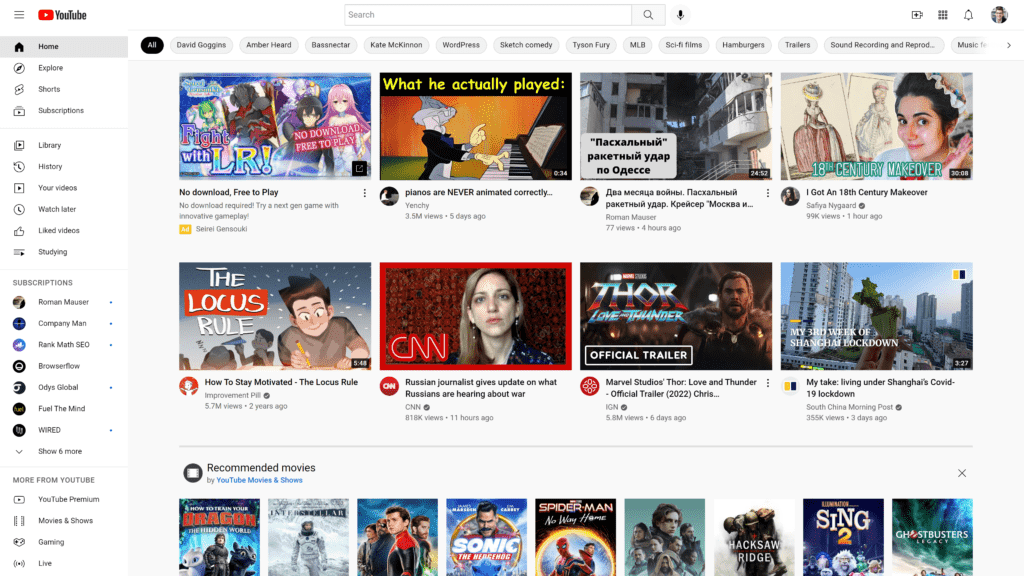Open the hamburger guide menu
Viewport: 1024px width, 576px height.
point(19,14)
